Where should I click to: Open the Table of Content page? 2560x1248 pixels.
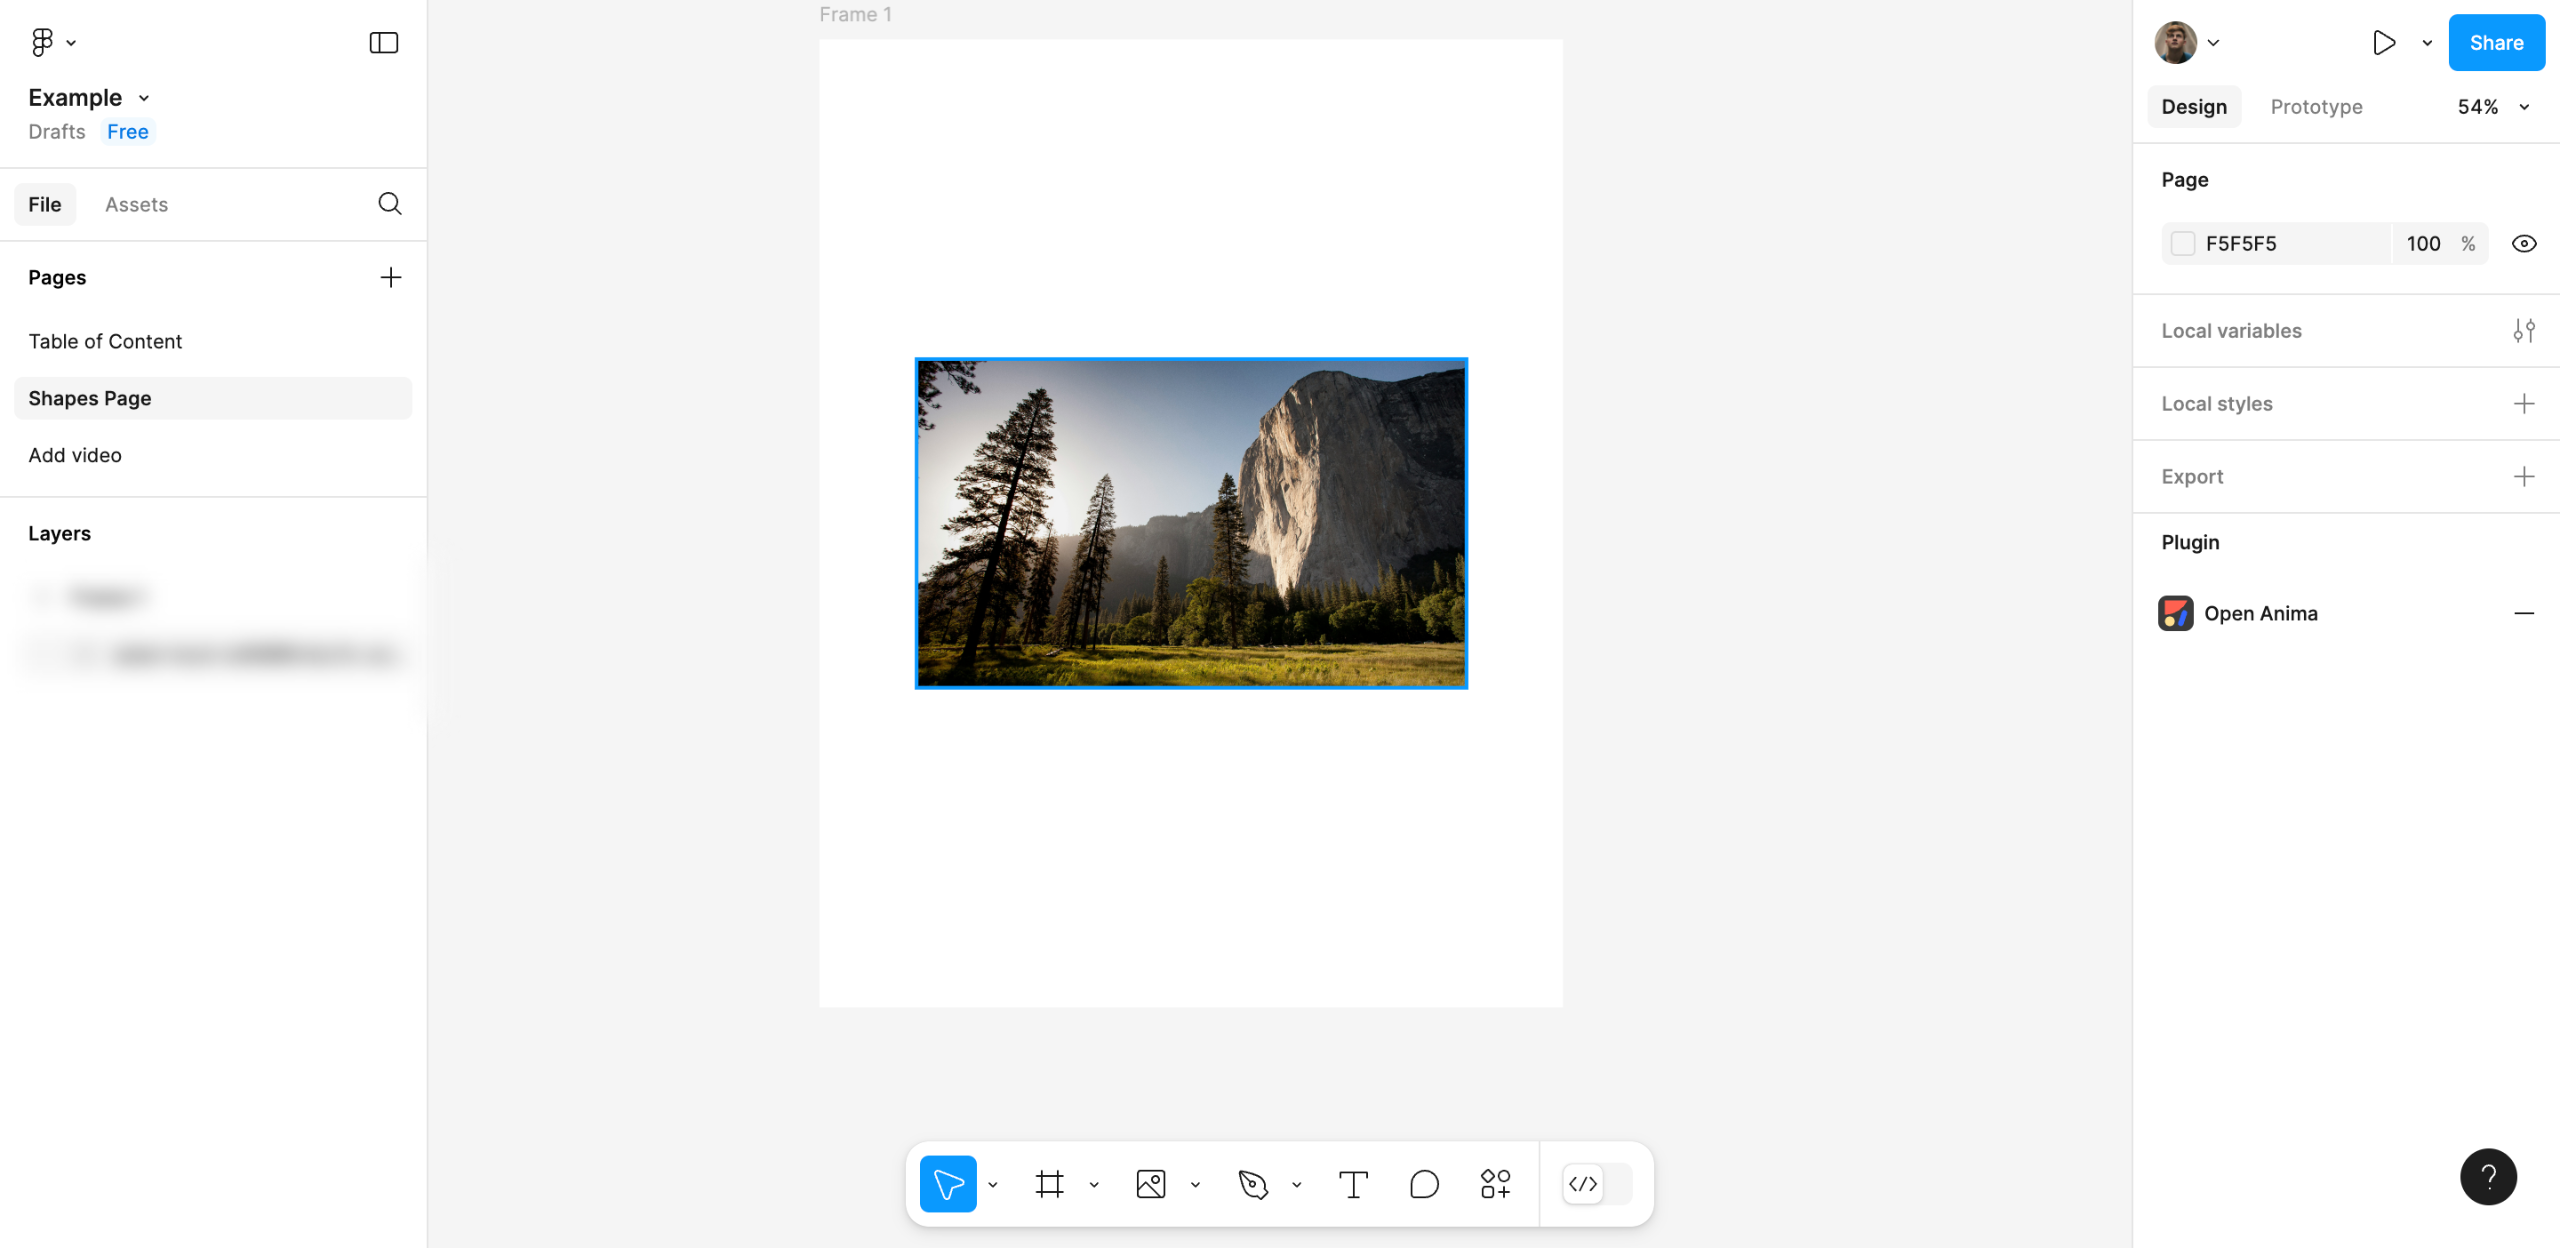point(213,341)
